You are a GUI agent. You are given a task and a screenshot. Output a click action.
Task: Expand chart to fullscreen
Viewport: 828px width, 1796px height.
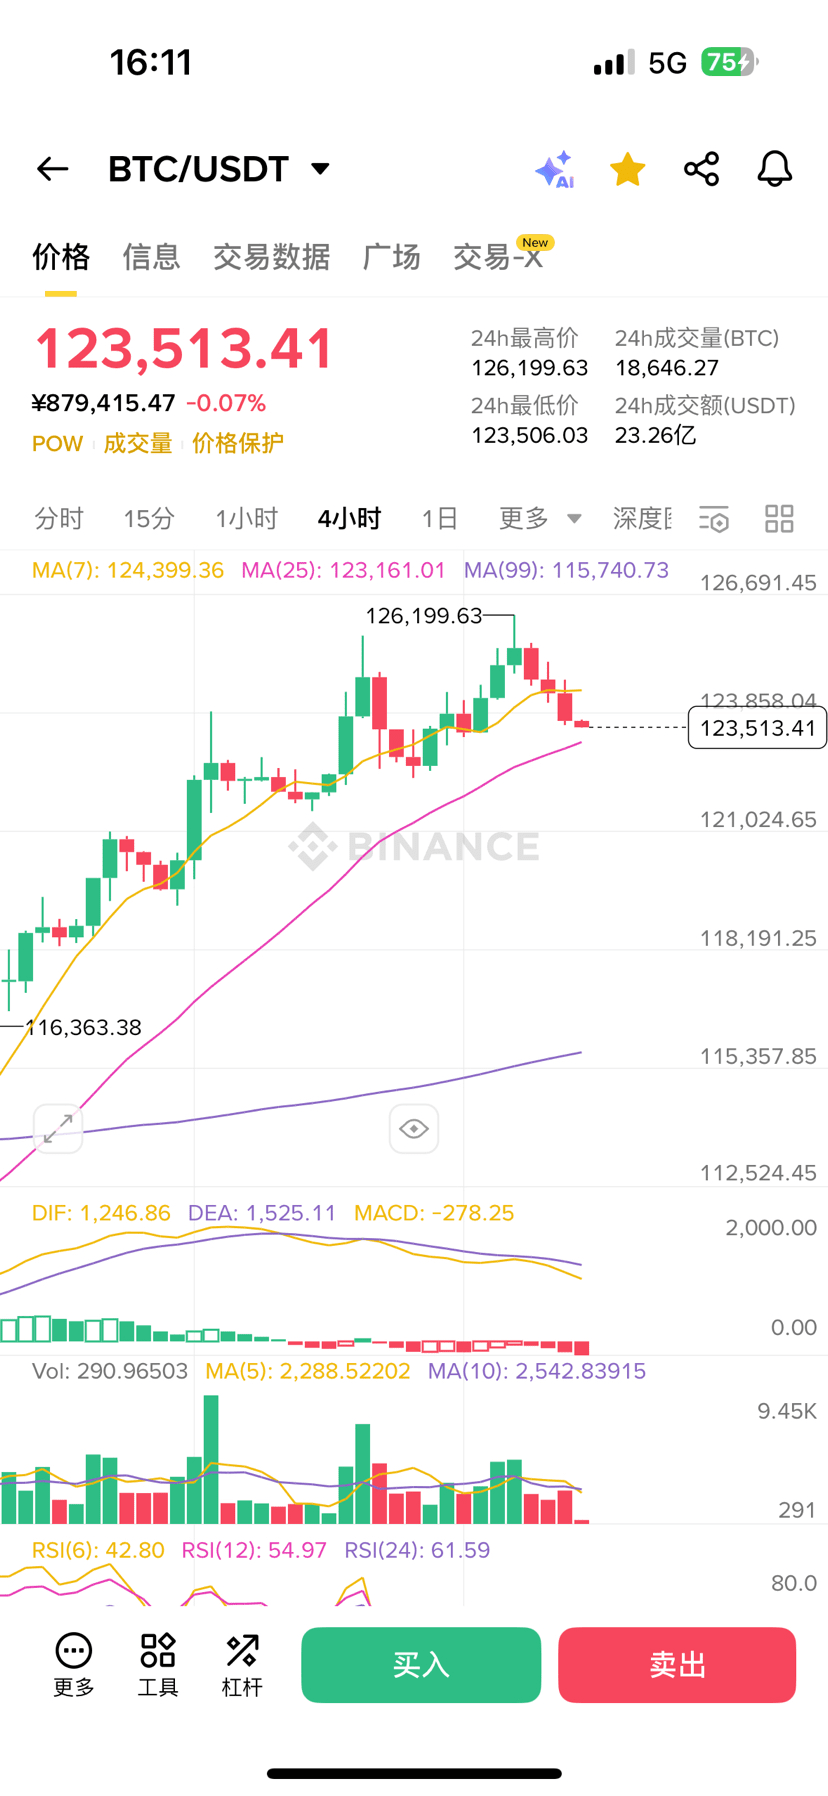pyautogui.click(x=58, y=1128)
